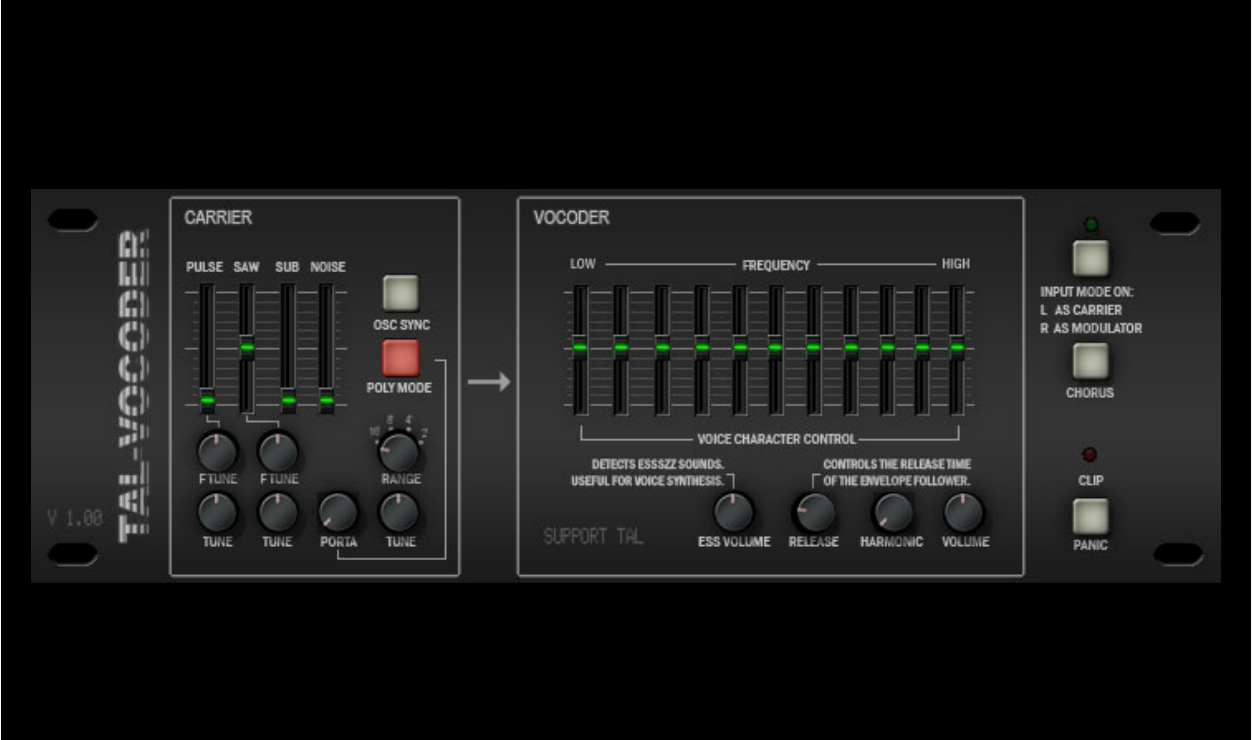
Task: Toggle the input mode button above INPUT MODE ON
Action: [1090, 258]
